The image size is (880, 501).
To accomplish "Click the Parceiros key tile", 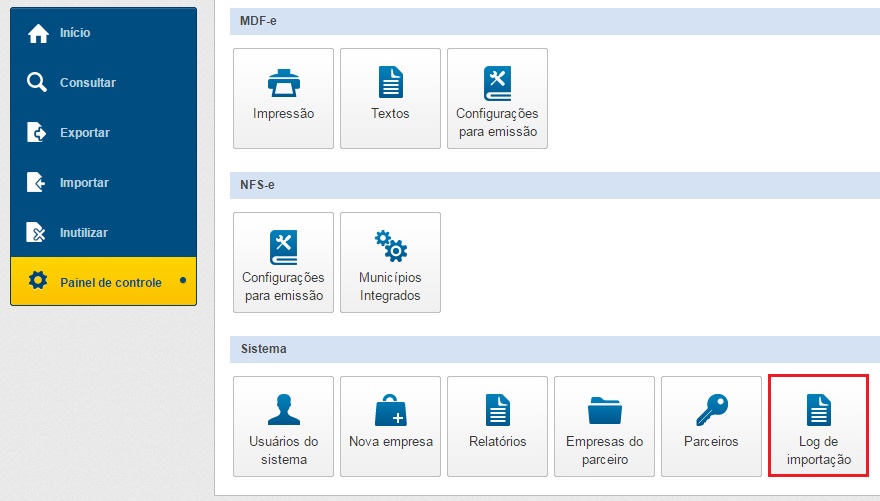I will click(x=711, y=426).
